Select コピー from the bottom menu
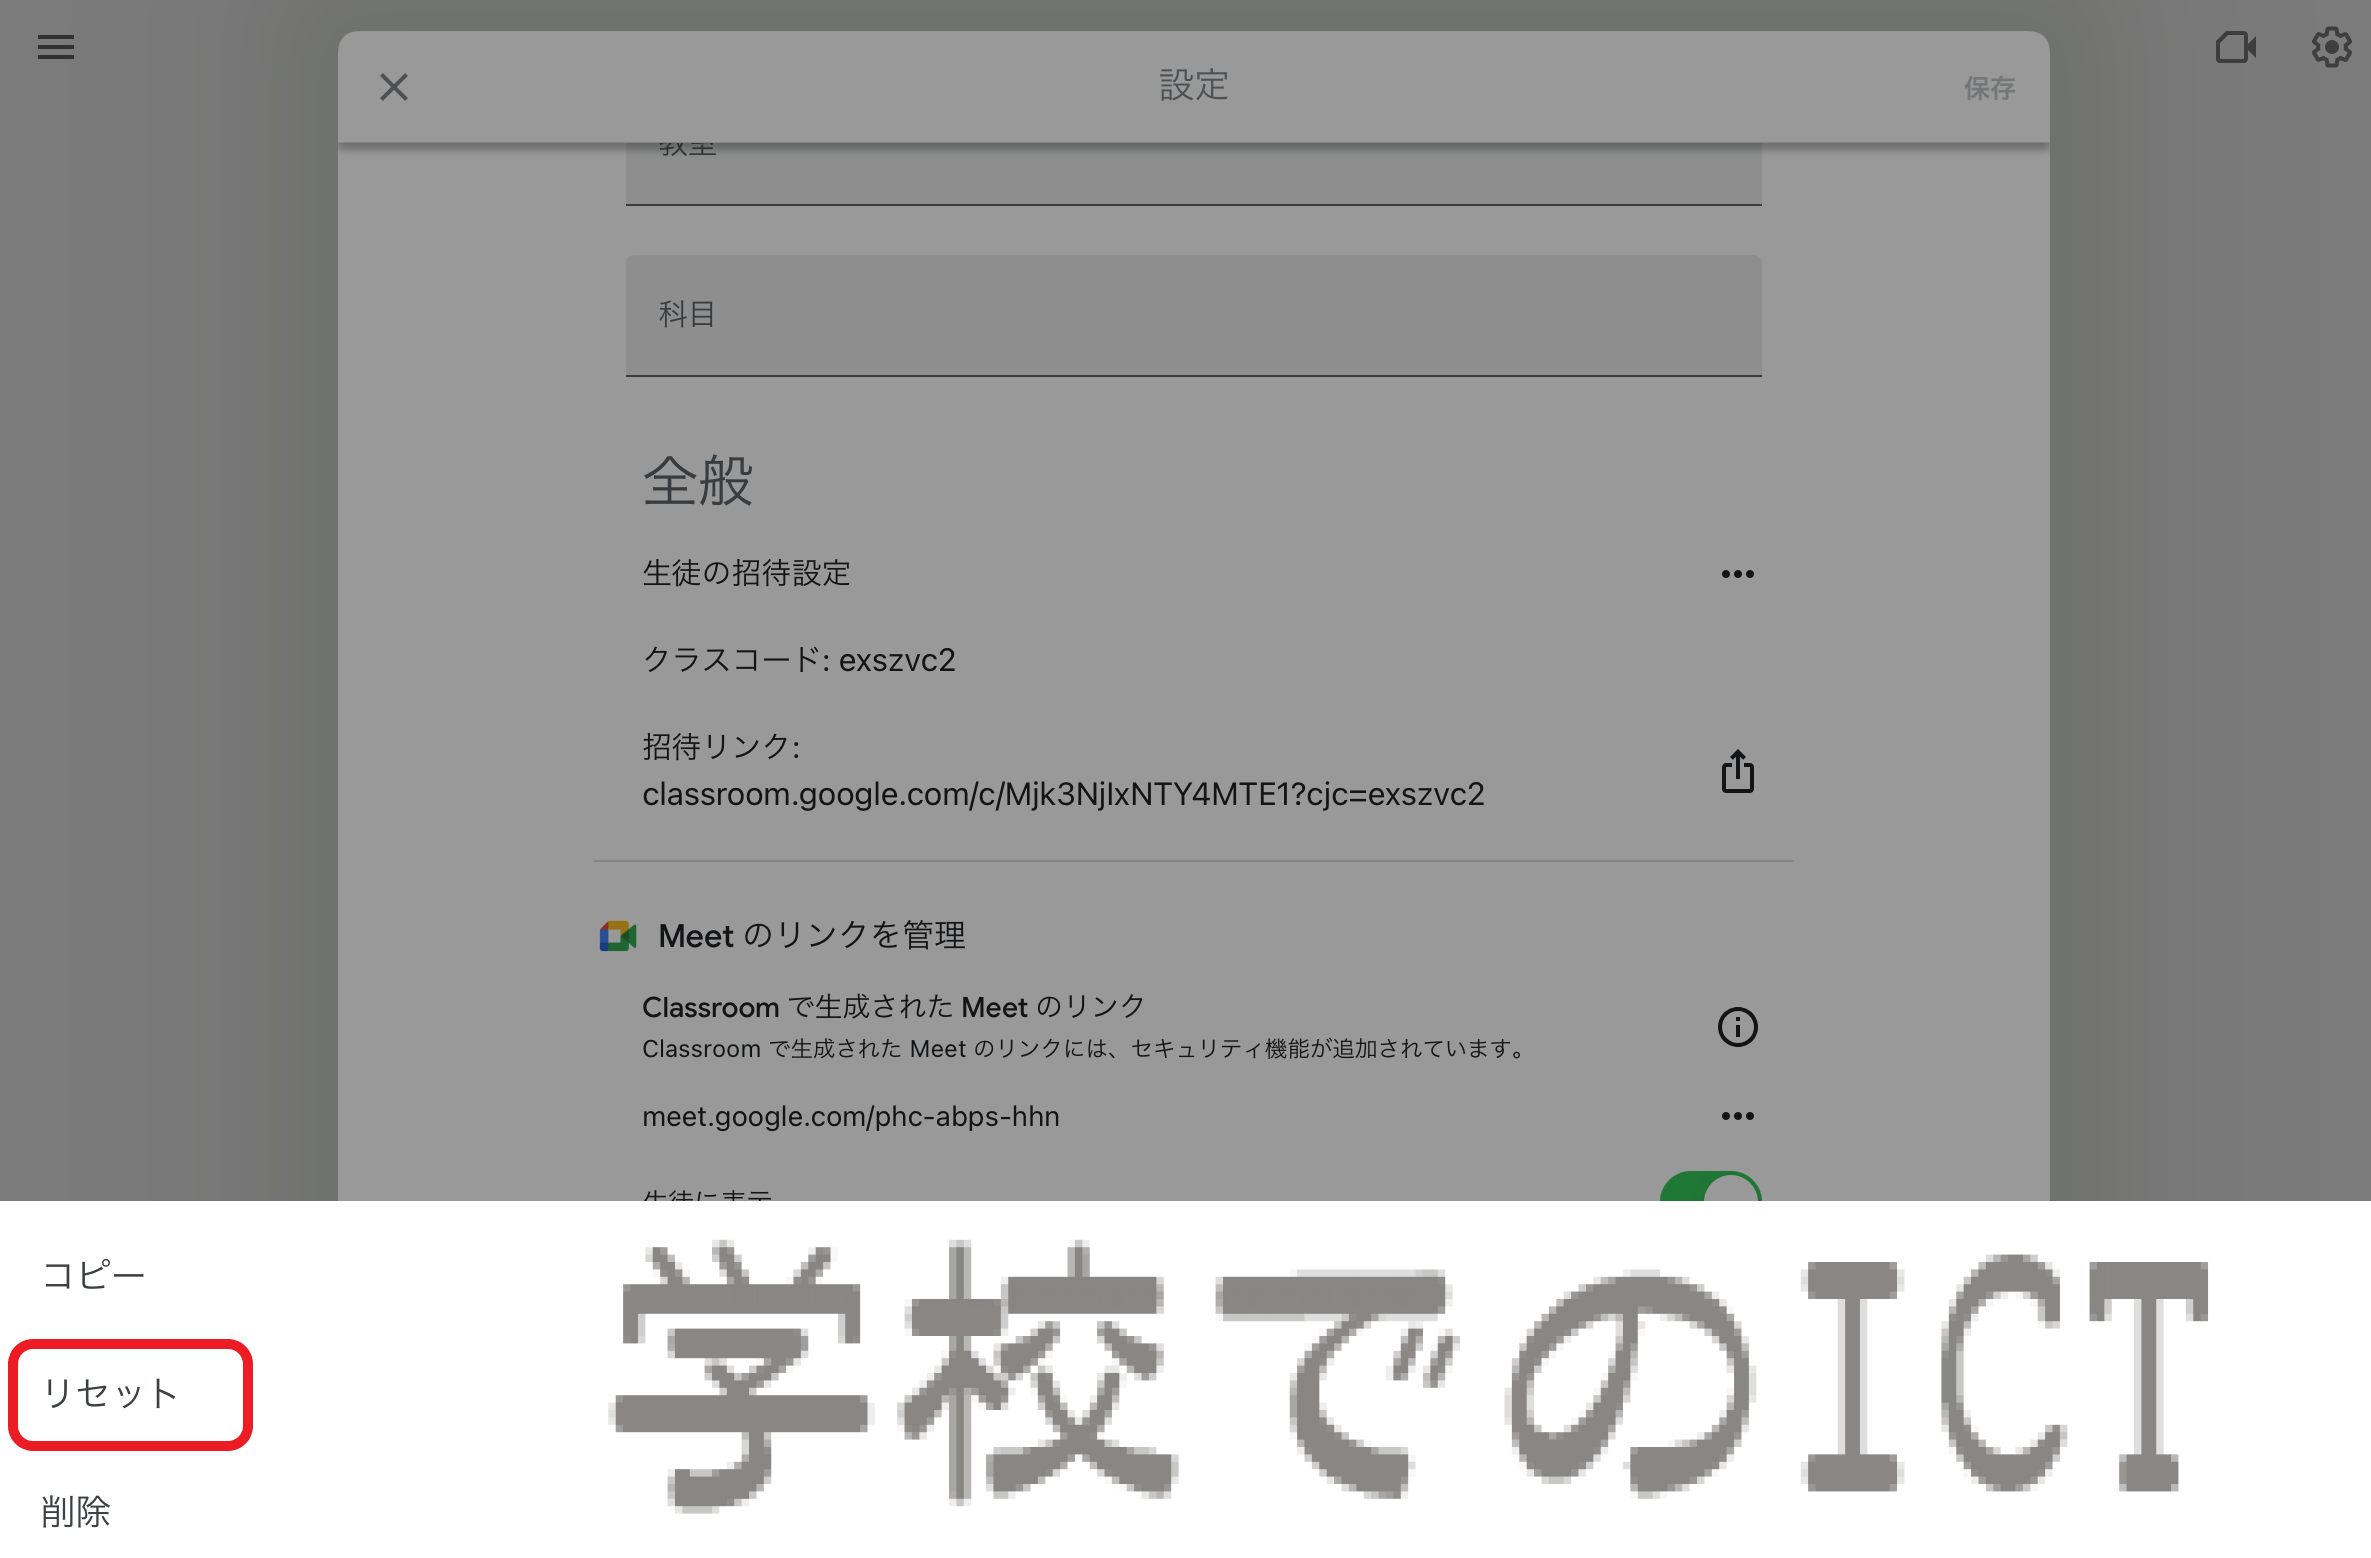The height and width of the screenshot is (1558, 2371). [x=94, y=1275]
